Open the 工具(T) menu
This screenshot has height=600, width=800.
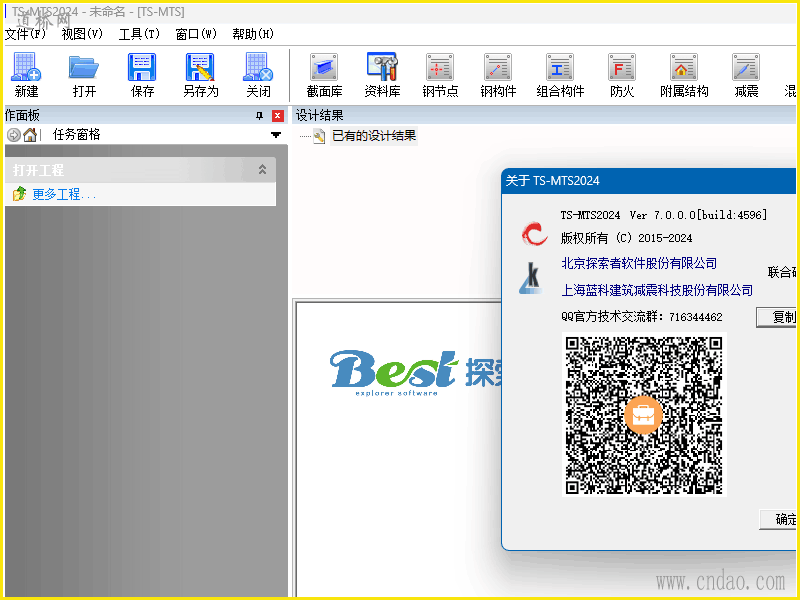[139, 34]
